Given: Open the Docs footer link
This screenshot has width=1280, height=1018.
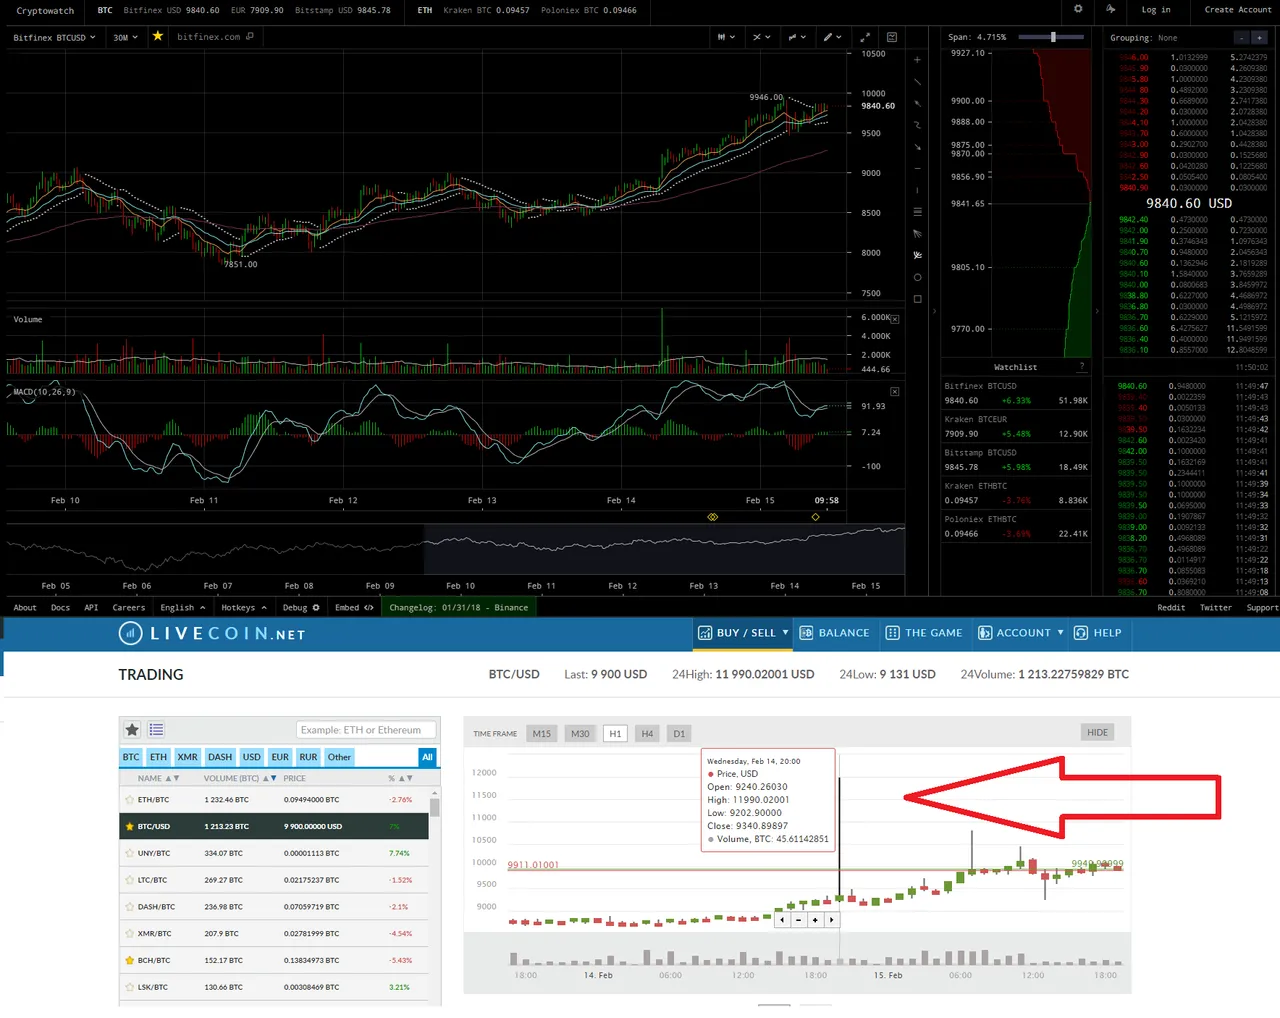Looking at the screenshot, I should (60, 608).
